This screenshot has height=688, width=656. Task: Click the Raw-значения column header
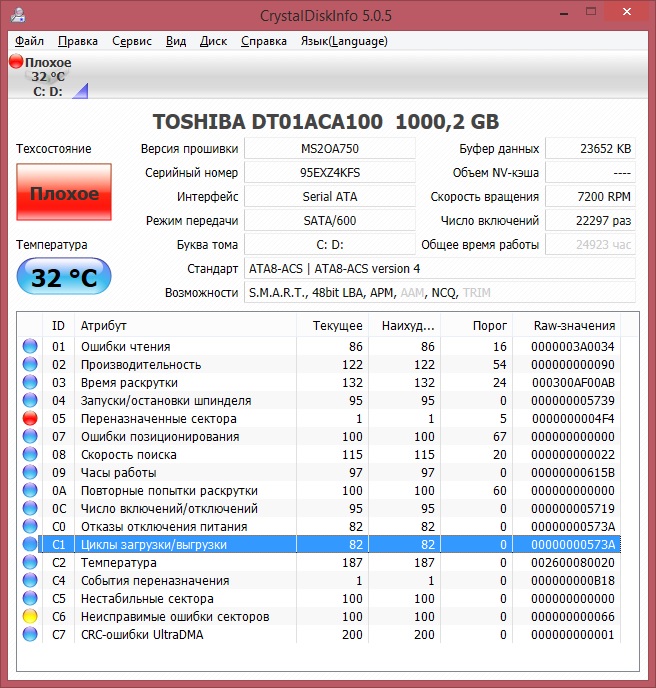tap(566, 326)
